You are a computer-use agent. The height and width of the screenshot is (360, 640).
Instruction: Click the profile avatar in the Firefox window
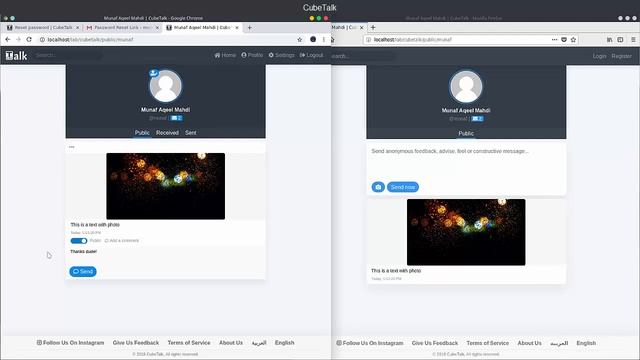click(466, 87)
